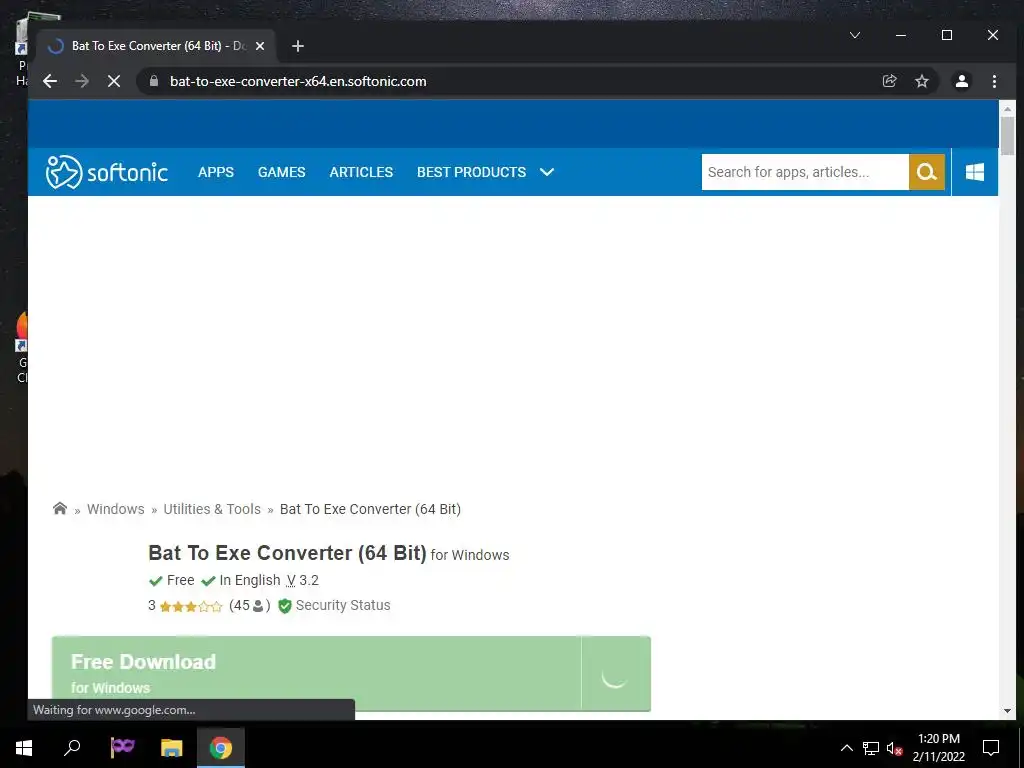
Task: Click the Chrome taskbar icon
Action: (x=221, y=748)
